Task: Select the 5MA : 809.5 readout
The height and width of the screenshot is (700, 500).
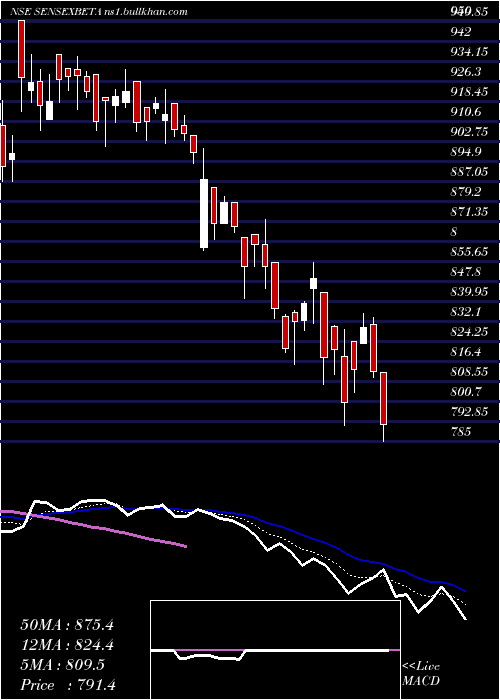Action: [x=63, y=665]
